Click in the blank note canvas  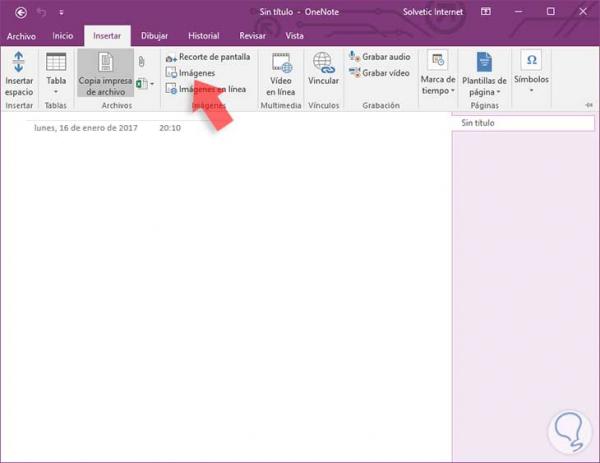tap(226, 287)
